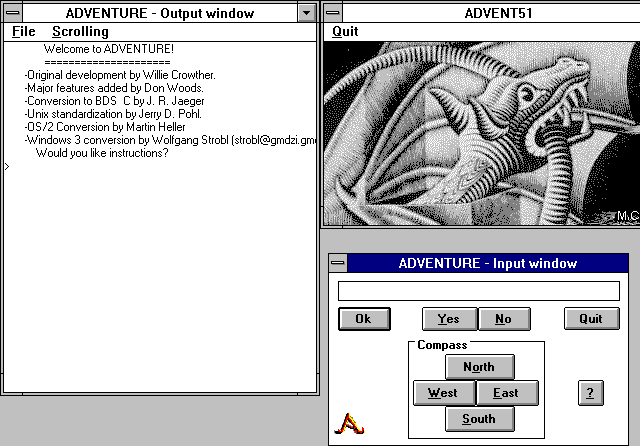Go South using the Compass

(479, 419)
